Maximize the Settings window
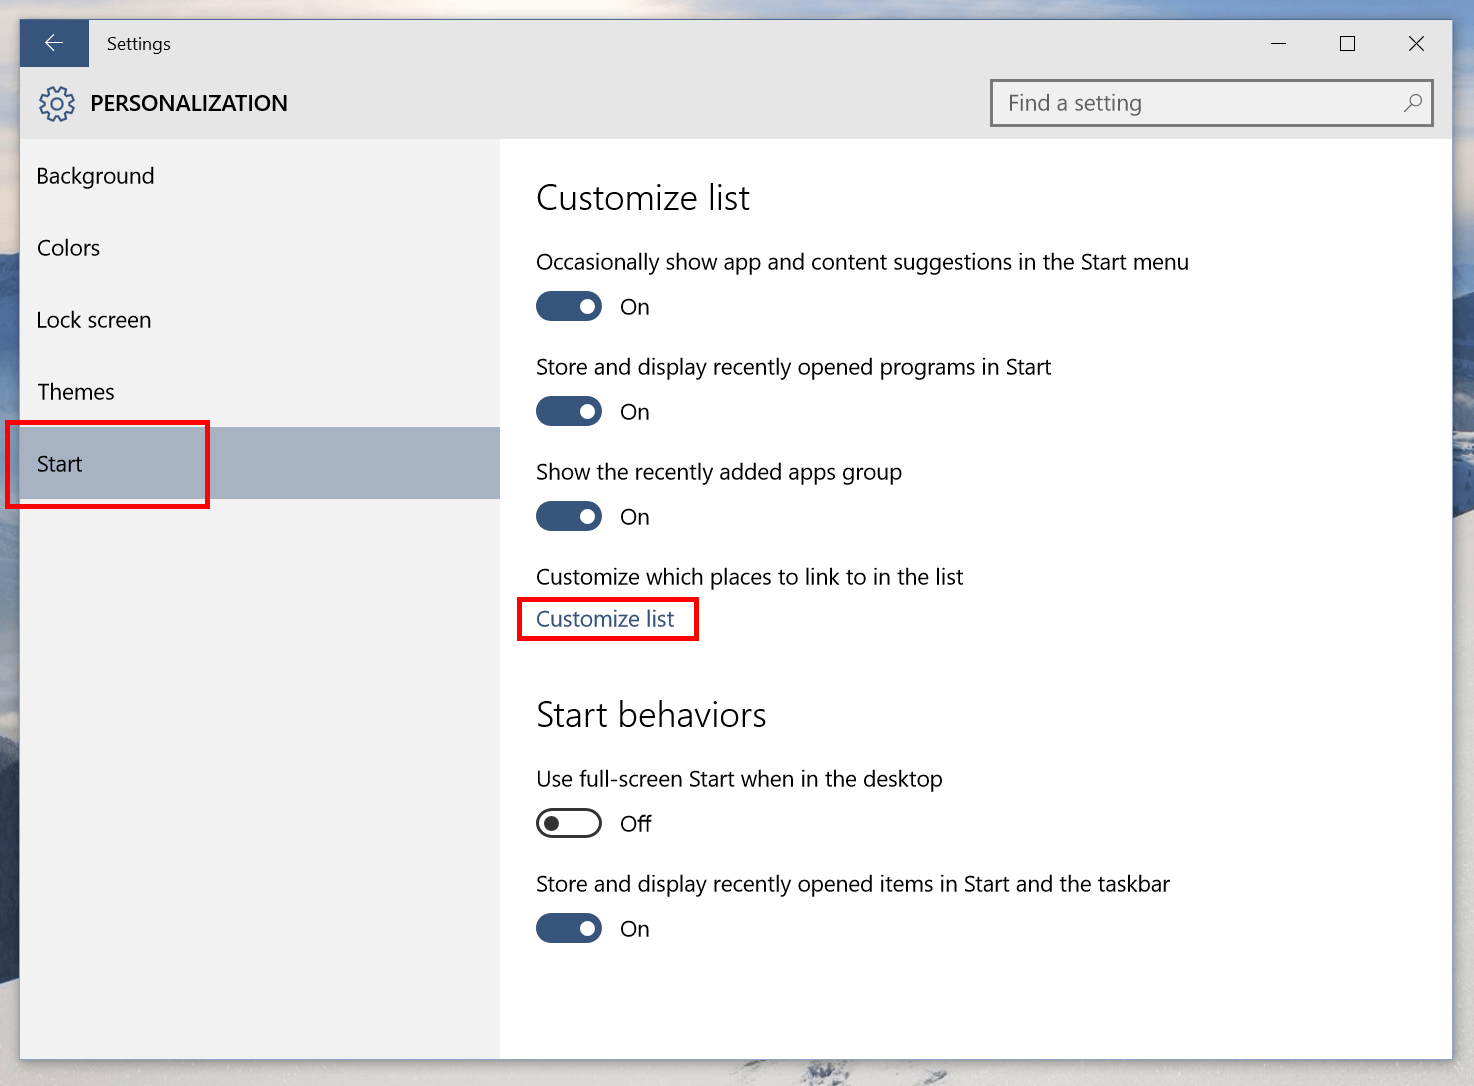 (1347, 43)
